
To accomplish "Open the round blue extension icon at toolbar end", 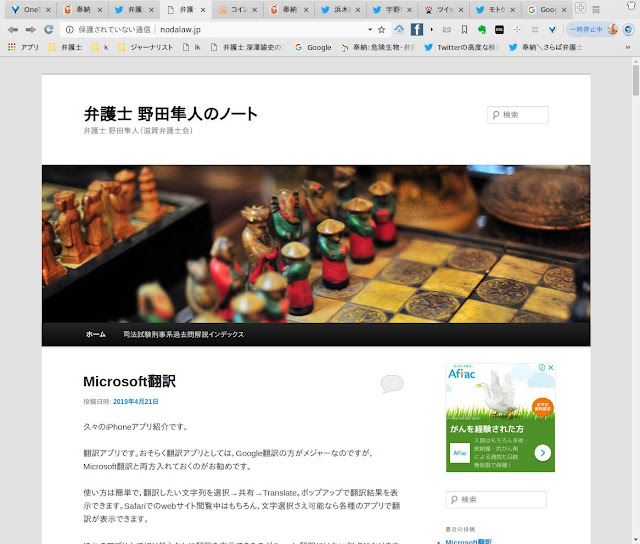I will [x=629, y=29].
